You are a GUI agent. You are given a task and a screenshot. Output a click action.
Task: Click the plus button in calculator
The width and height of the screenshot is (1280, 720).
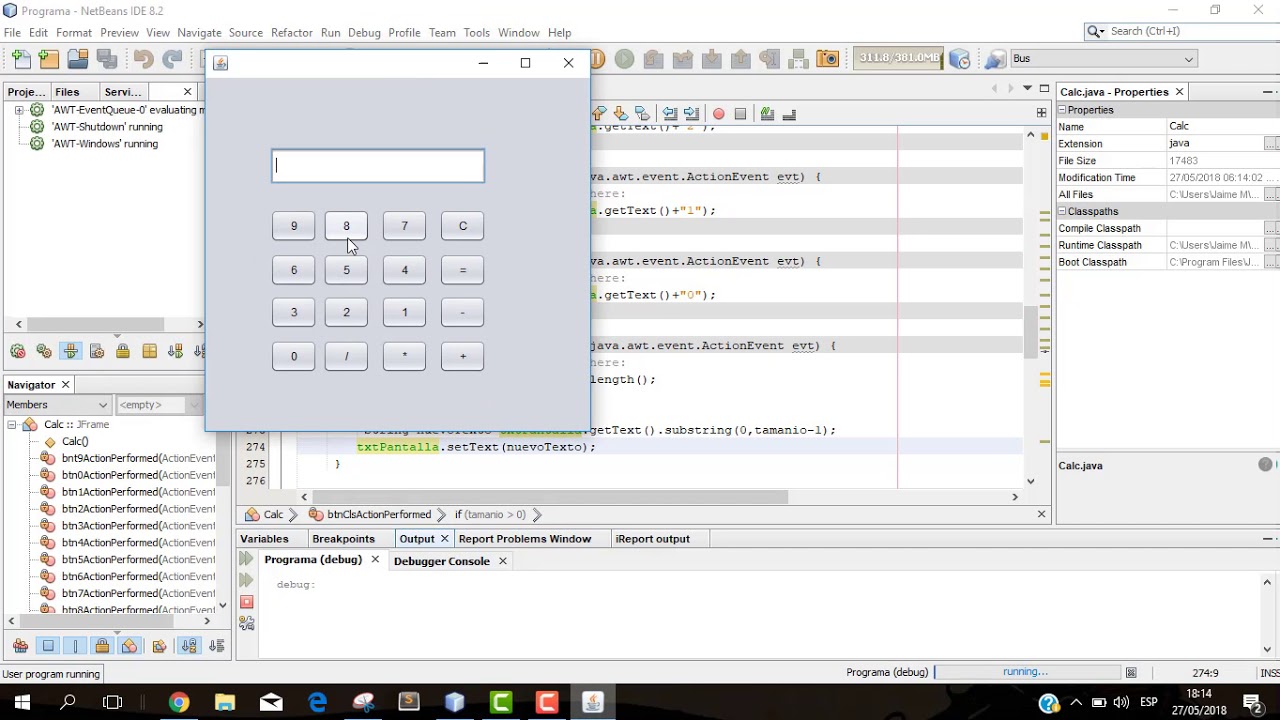click(x=462, y=356)
